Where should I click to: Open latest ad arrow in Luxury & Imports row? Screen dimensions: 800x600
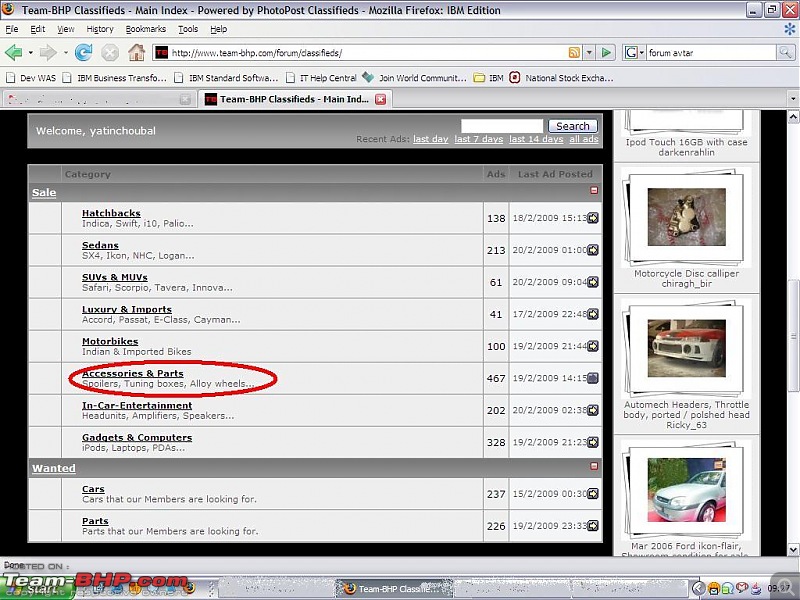592,314
